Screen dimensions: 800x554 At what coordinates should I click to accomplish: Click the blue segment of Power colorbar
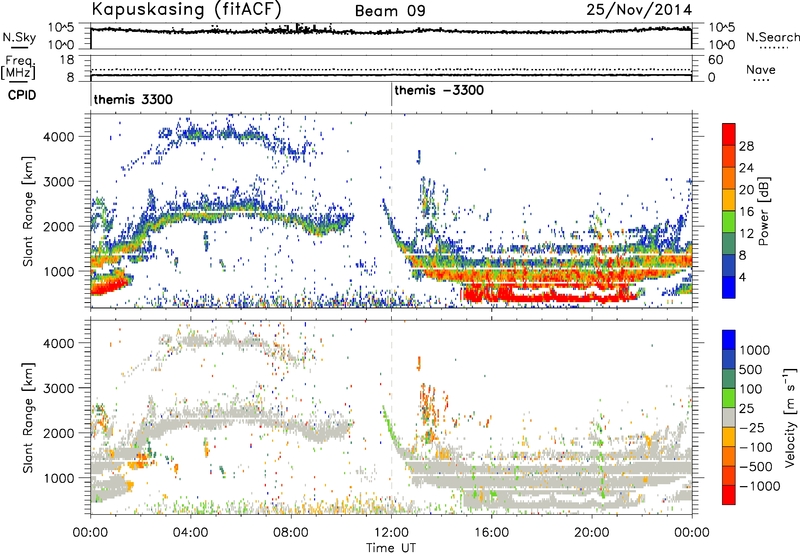(x=729, y=288)
